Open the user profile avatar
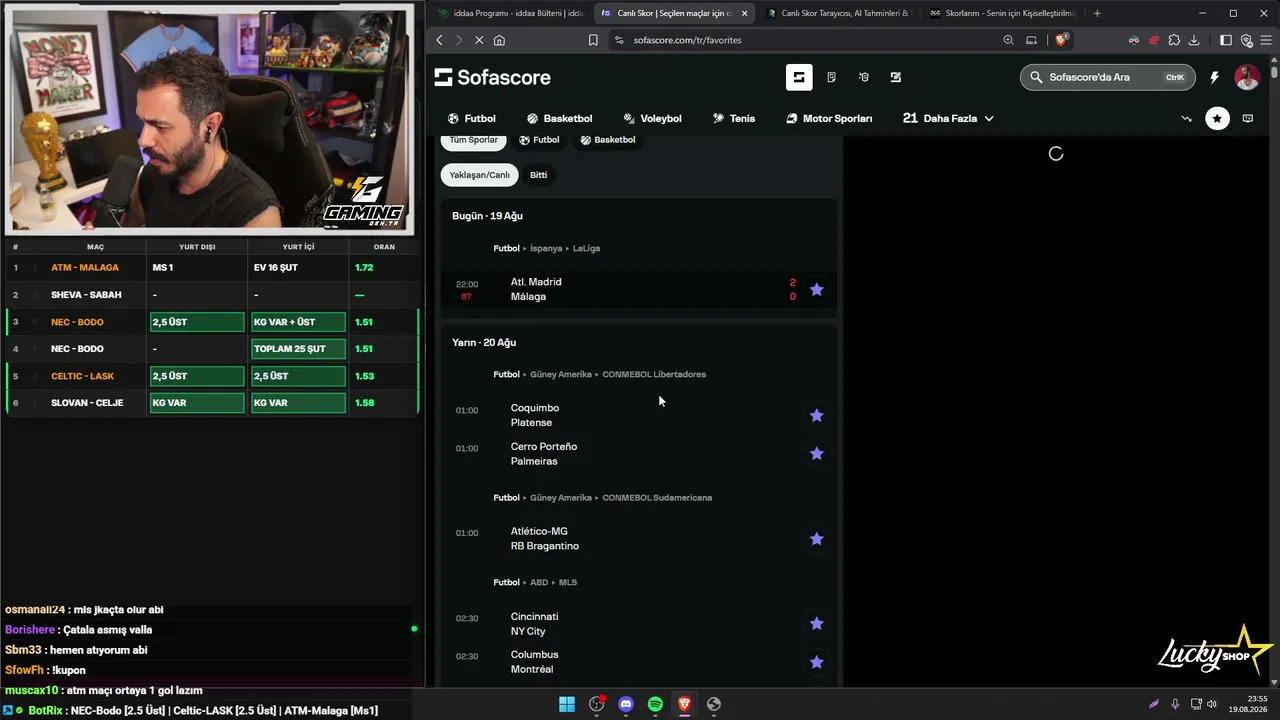This screenshot has height=720, width=1280. click(1247, 77)
